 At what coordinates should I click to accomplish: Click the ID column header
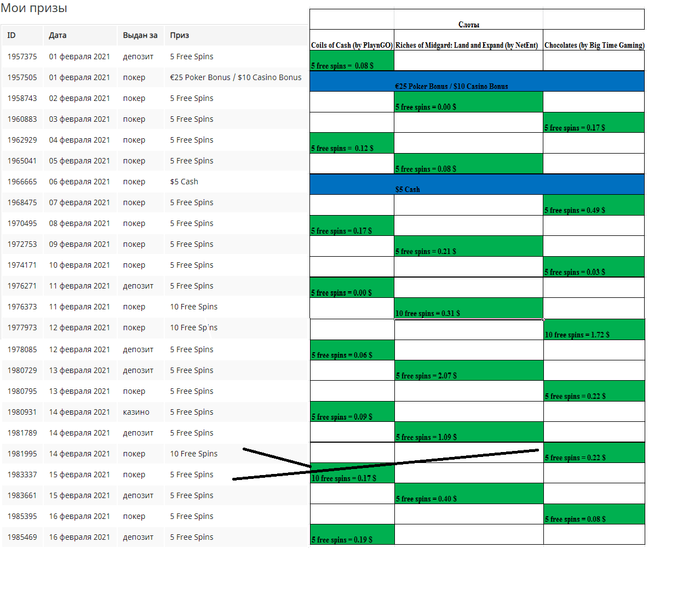pos(11,35)
